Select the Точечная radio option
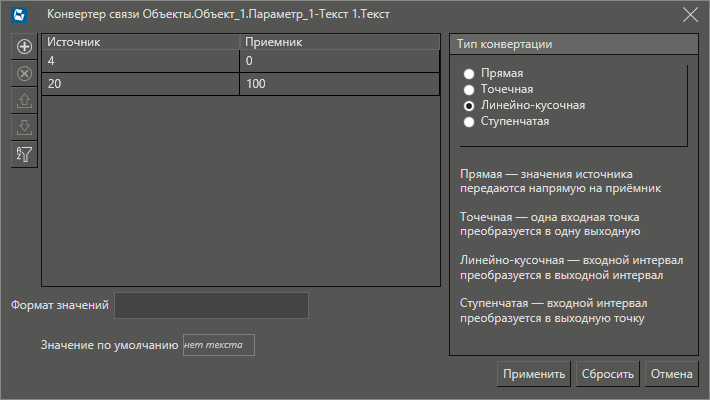This screenshot has width=710, height=400. click(468, 90)
